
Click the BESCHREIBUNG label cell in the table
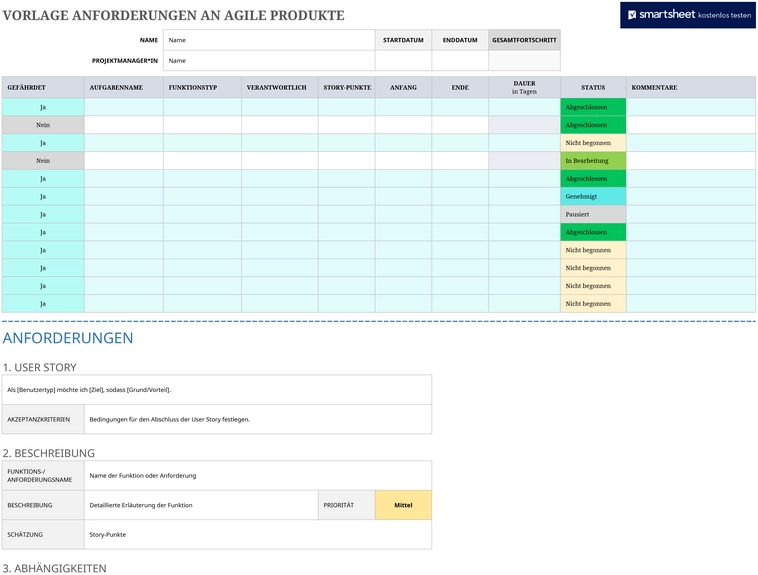coord(43,505)
